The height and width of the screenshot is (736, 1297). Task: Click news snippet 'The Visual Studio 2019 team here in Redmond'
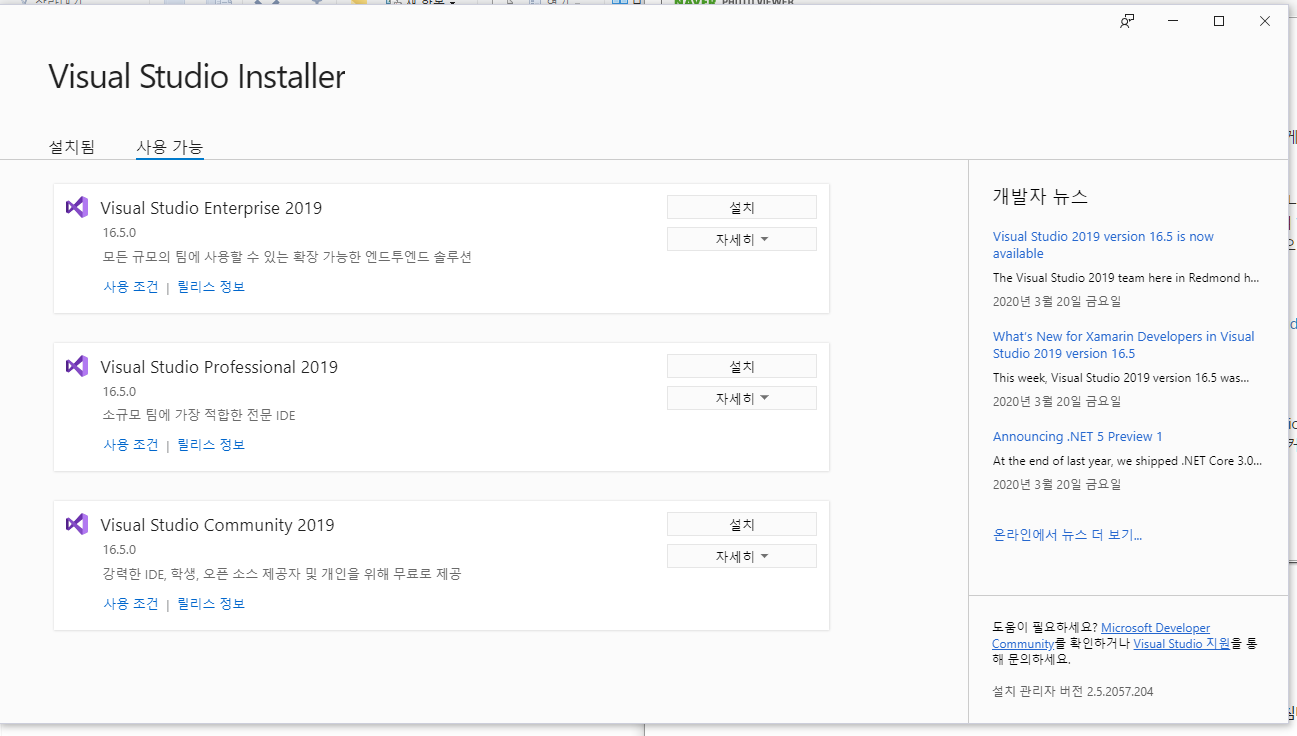point(1126,278)
